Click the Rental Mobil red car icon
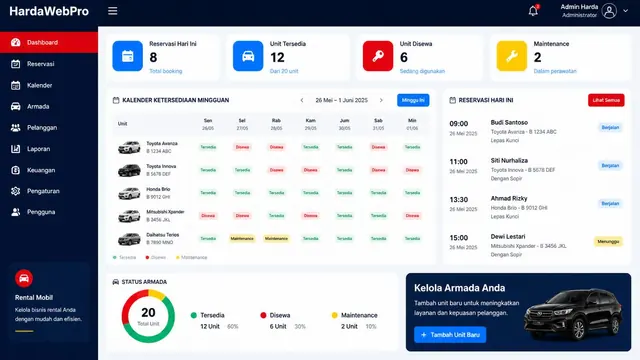Viewport: 640px width, 360px height. tap(24, 278)
